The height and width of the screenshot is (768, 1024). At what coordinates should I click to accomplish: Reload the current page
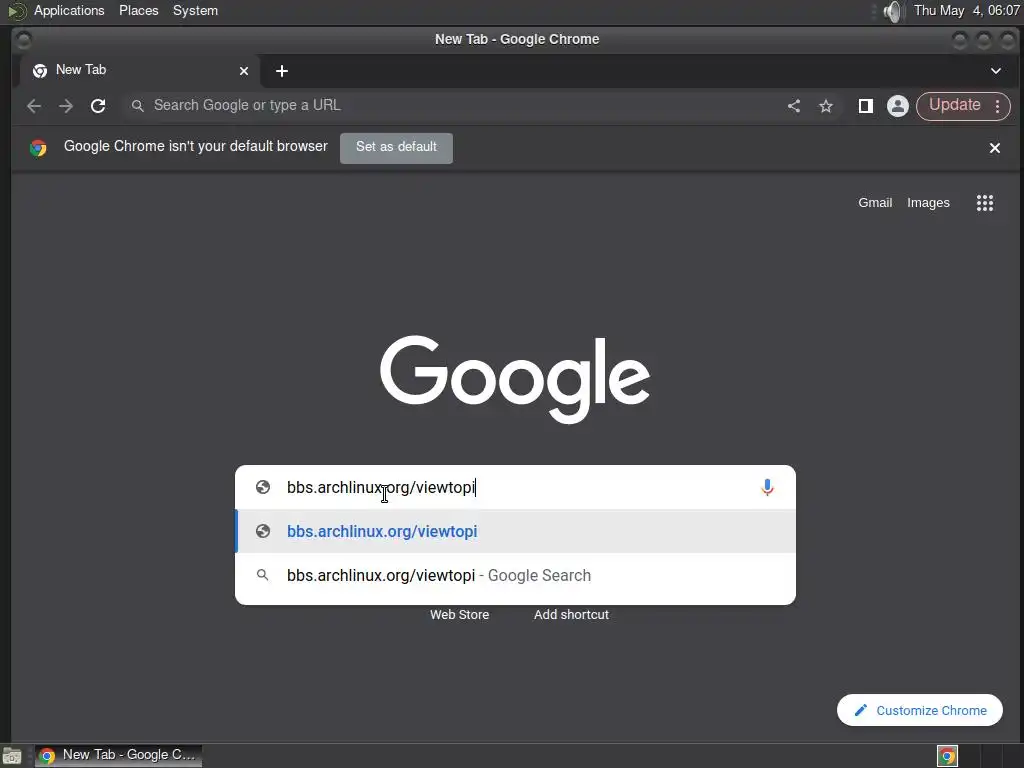coord(98,106)
